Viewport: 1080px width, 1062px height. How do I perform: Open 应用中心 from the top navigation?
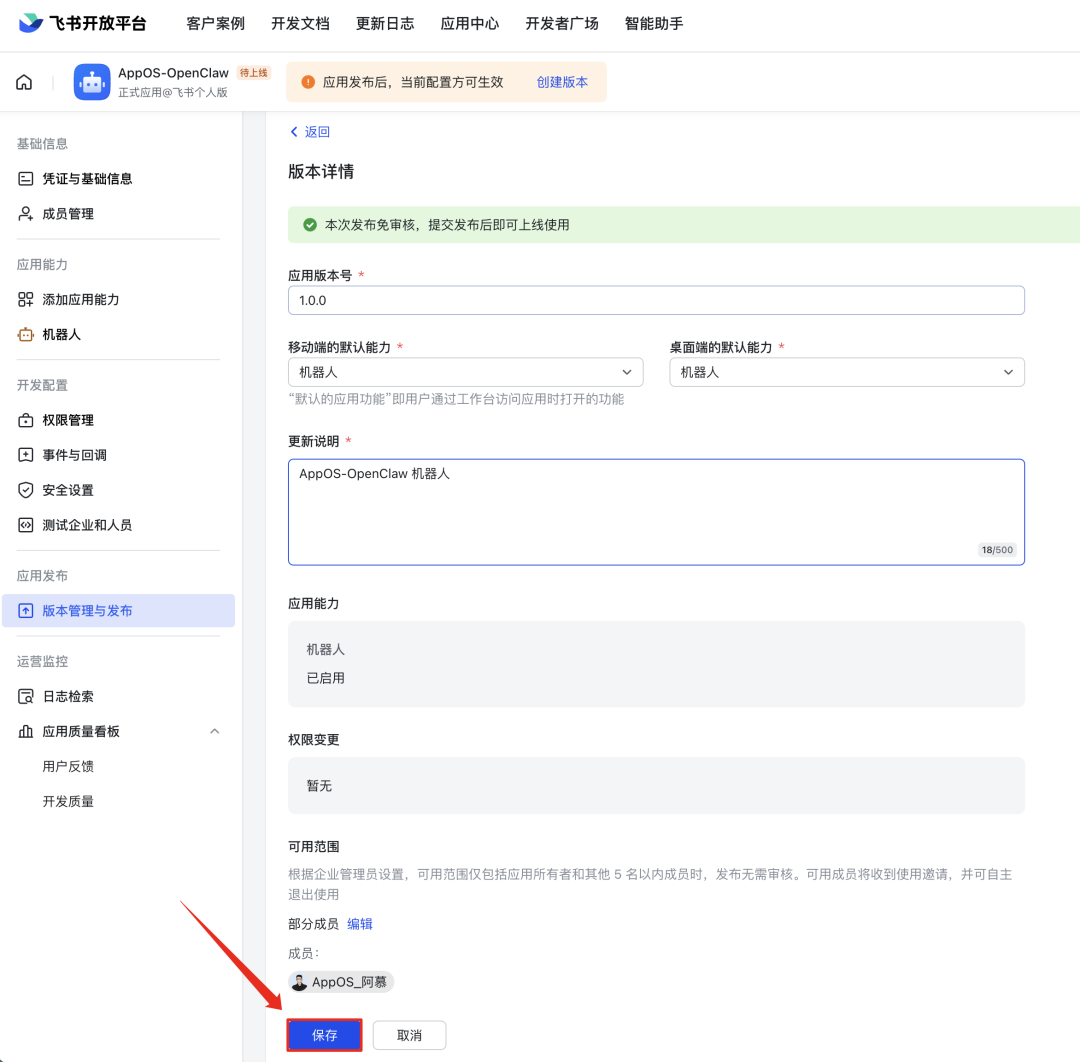(x=469, y=23)
